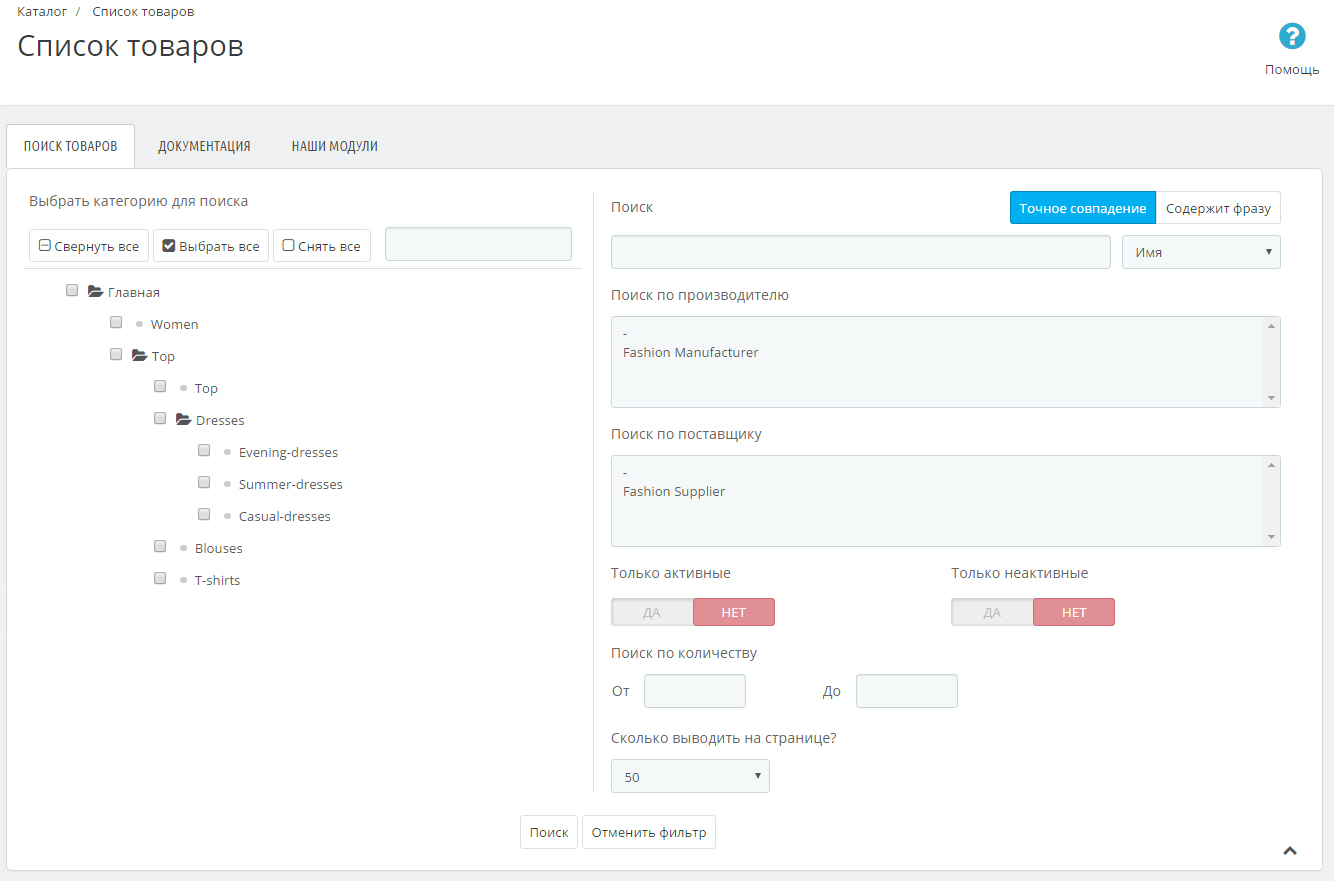Click the Главная folder icon
The height and width of the screenshot is (881, 1334).
pos(95,292)
